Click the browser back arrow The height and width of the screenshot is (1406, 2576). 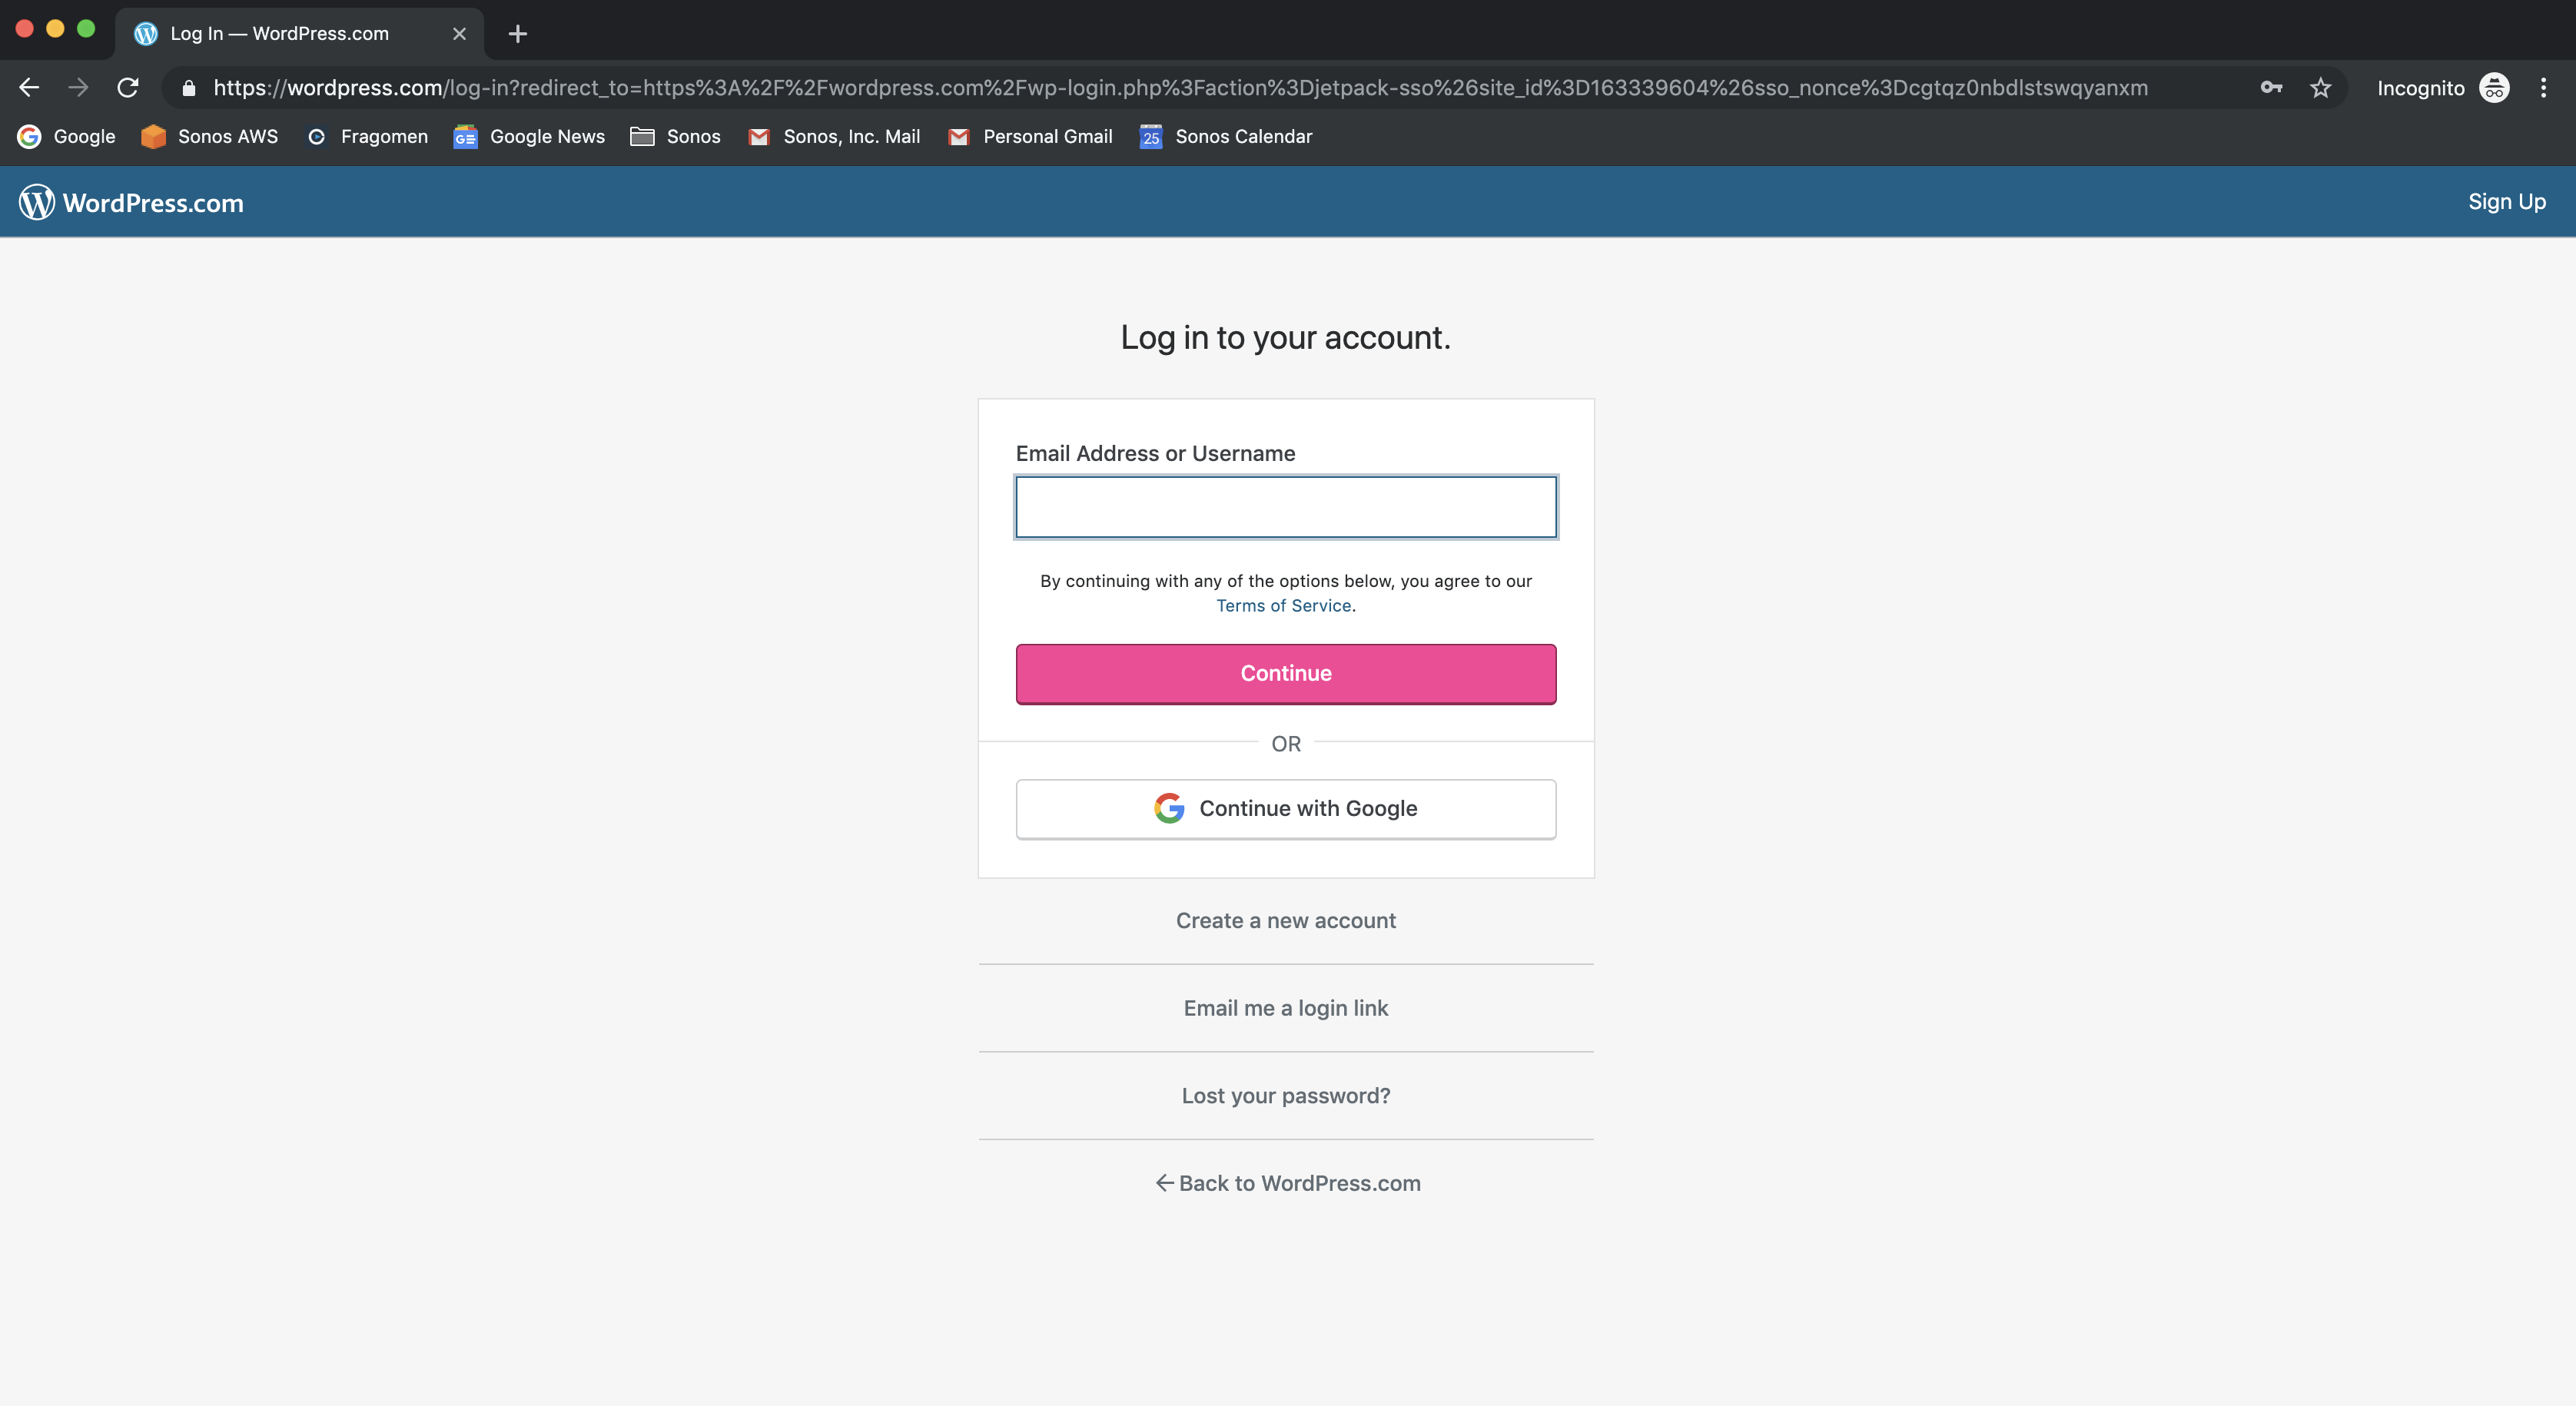29,88
